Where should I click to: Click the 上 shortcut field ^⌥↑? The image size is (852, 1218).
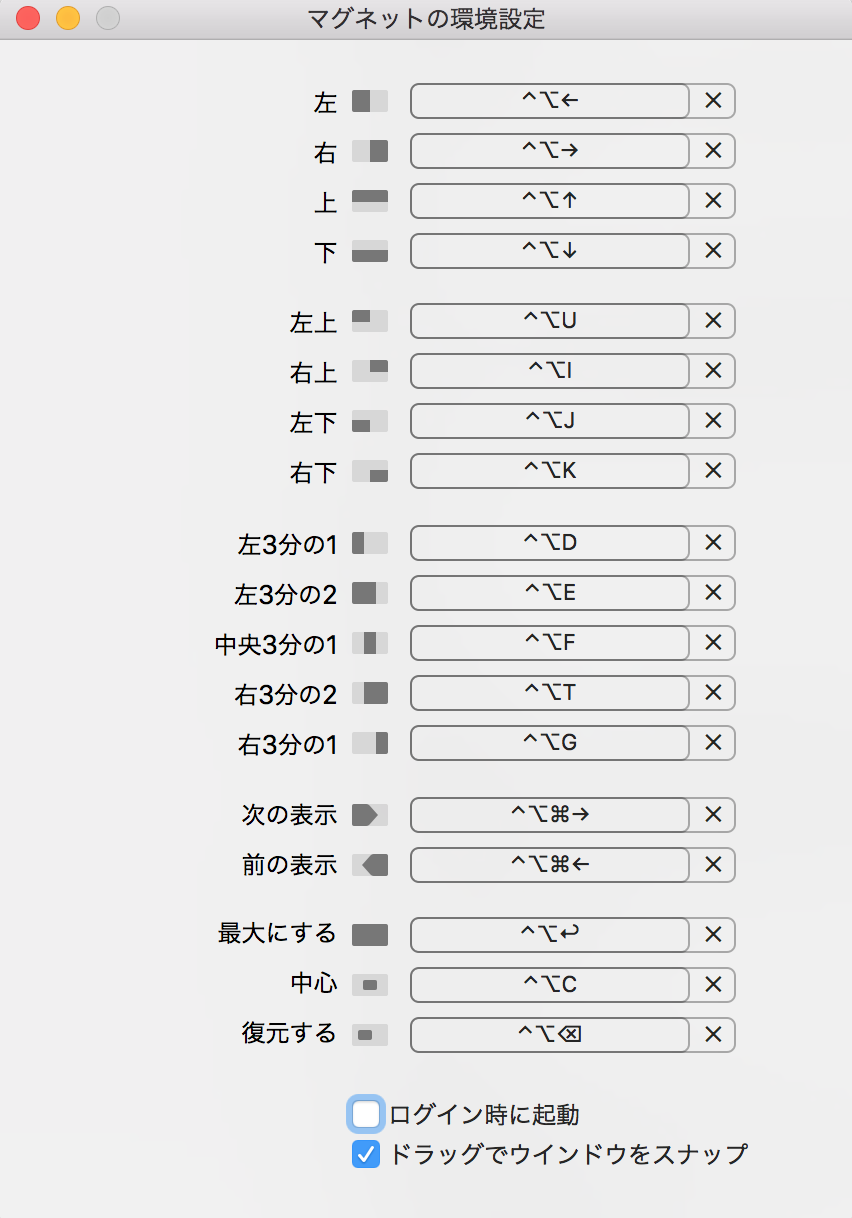pyautogui.click(x=550, y=201)
